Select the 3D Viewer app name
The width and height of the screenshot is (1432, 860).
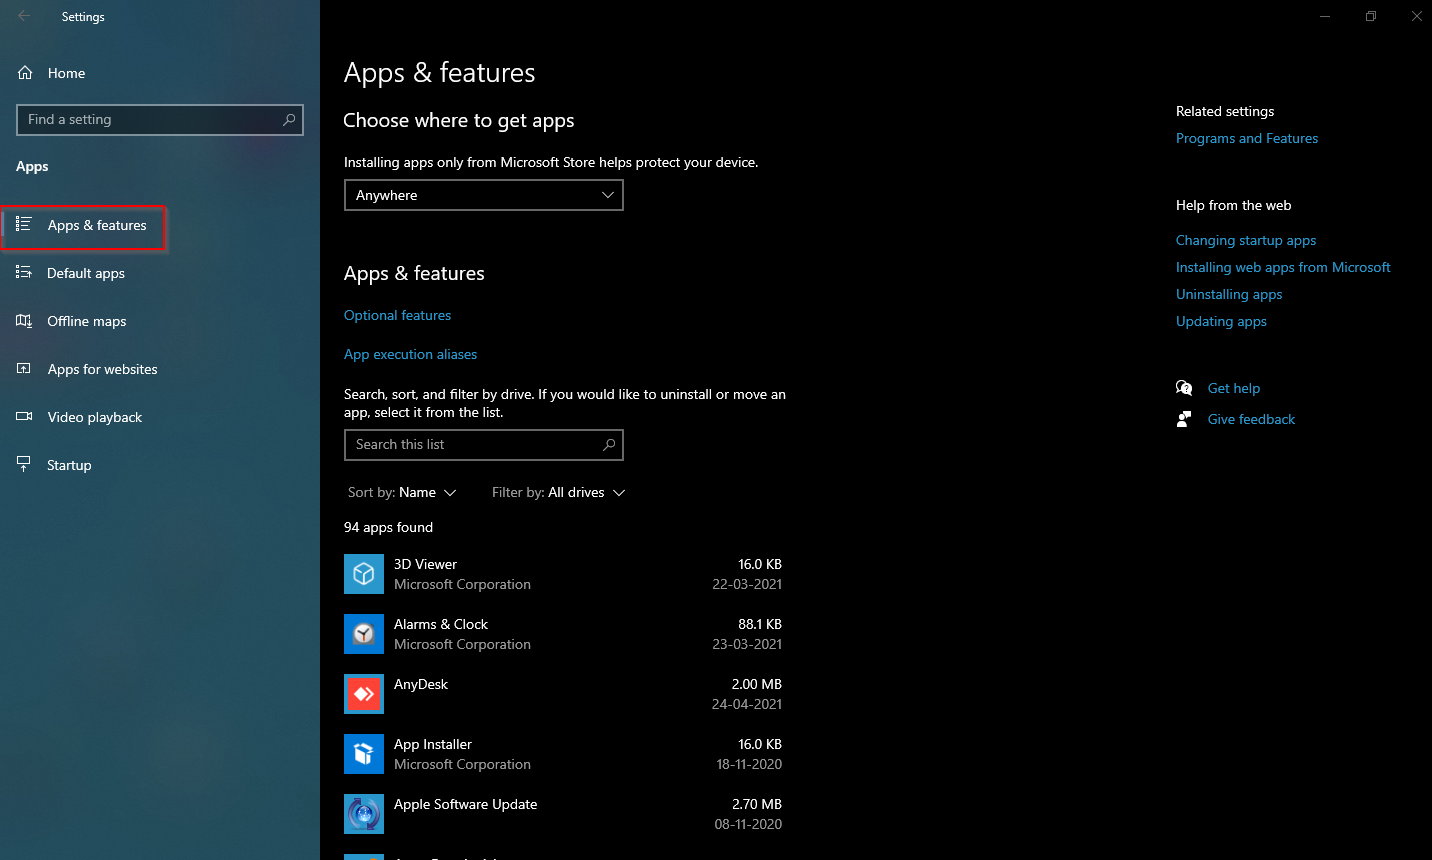425,564
